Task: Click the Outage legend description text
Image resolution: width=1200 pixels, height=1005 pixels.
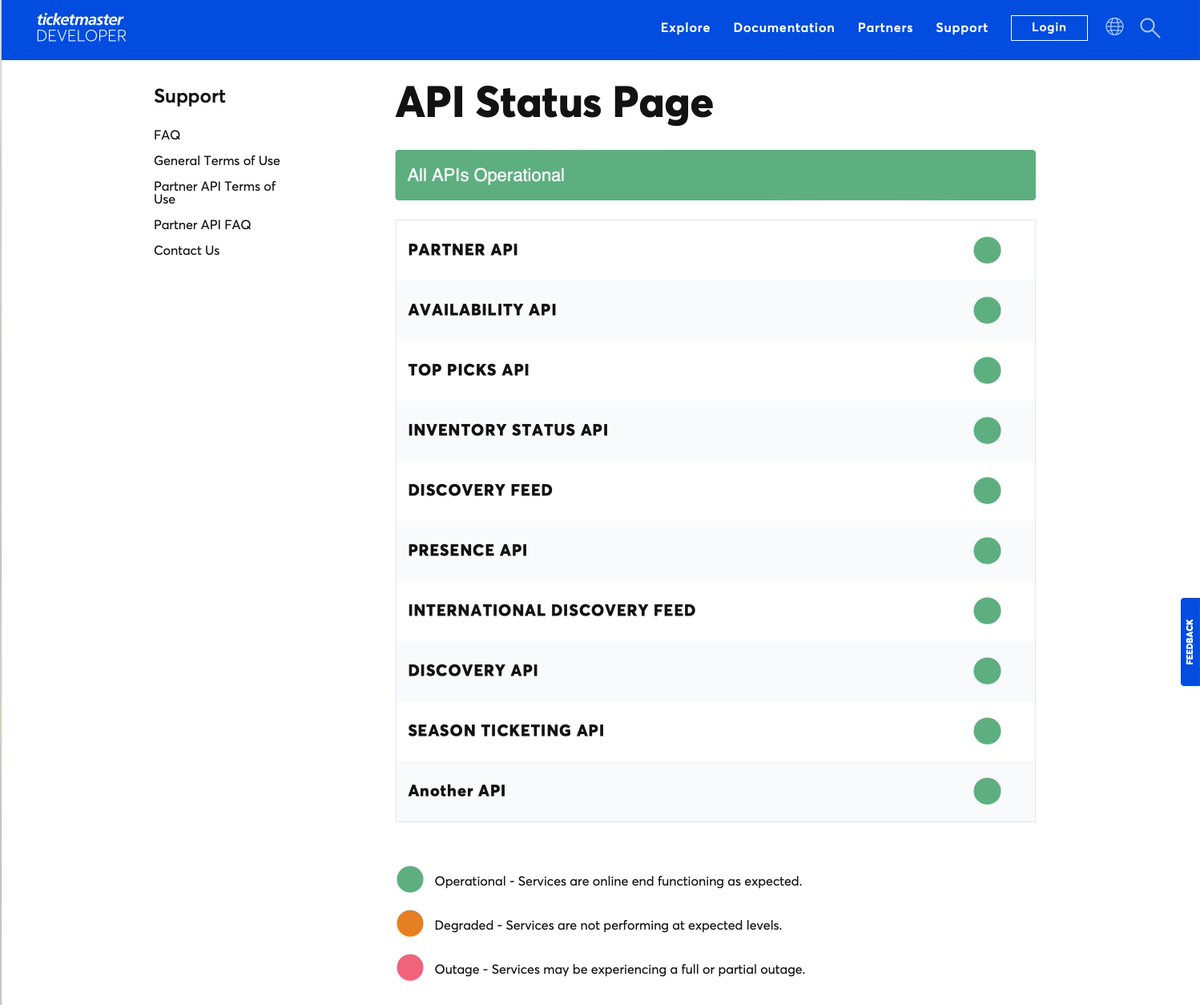Action: click(x=620, y=969)
